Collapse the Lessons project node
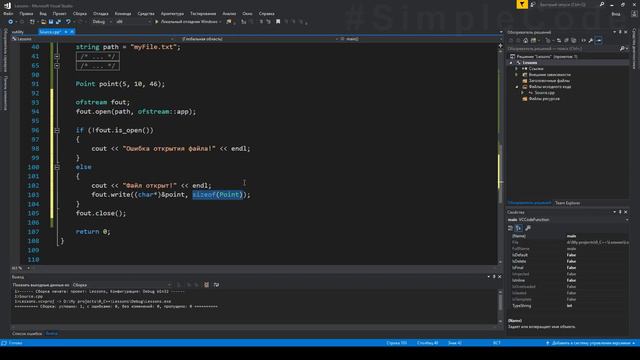The width and height of the screenshot is (640, 360). click(x=511, y=63)
